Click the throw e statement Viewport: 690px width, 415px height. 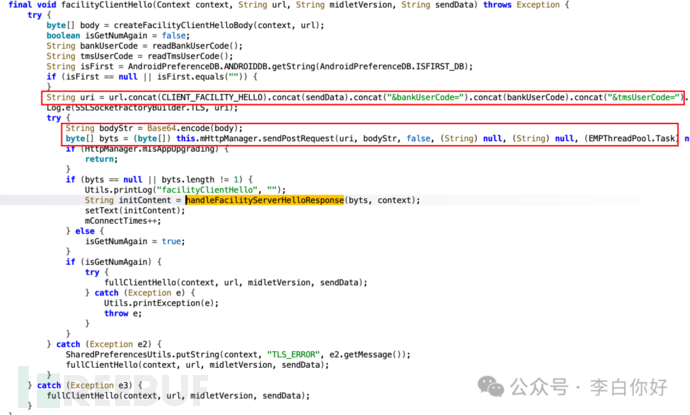(x=123, y=313)
